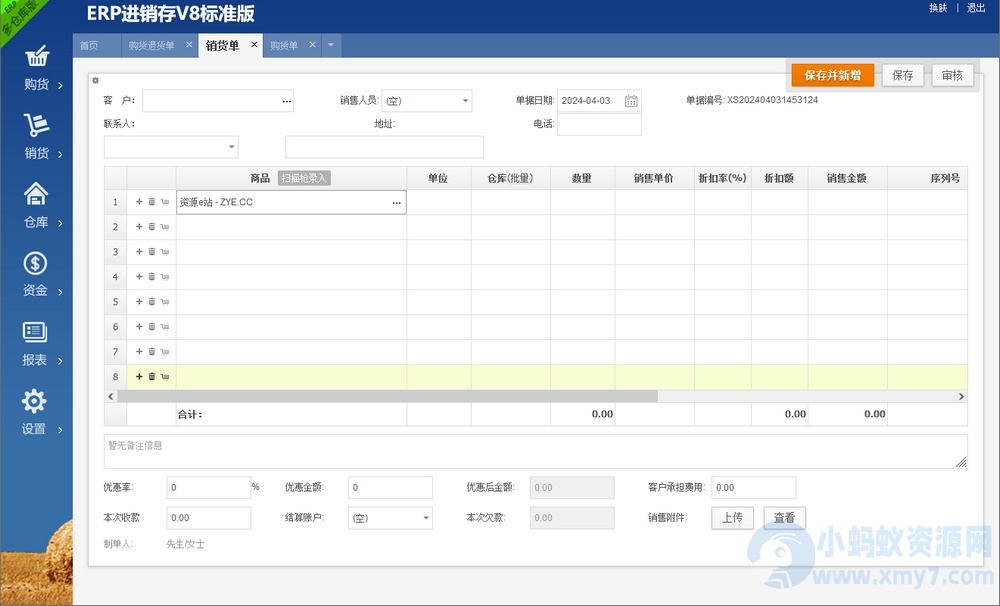Open the tab list dropdown arrow
Image resolution: width=1000 pixels, height=606 pixels.
pyautogui.click(x=330, y=45)
